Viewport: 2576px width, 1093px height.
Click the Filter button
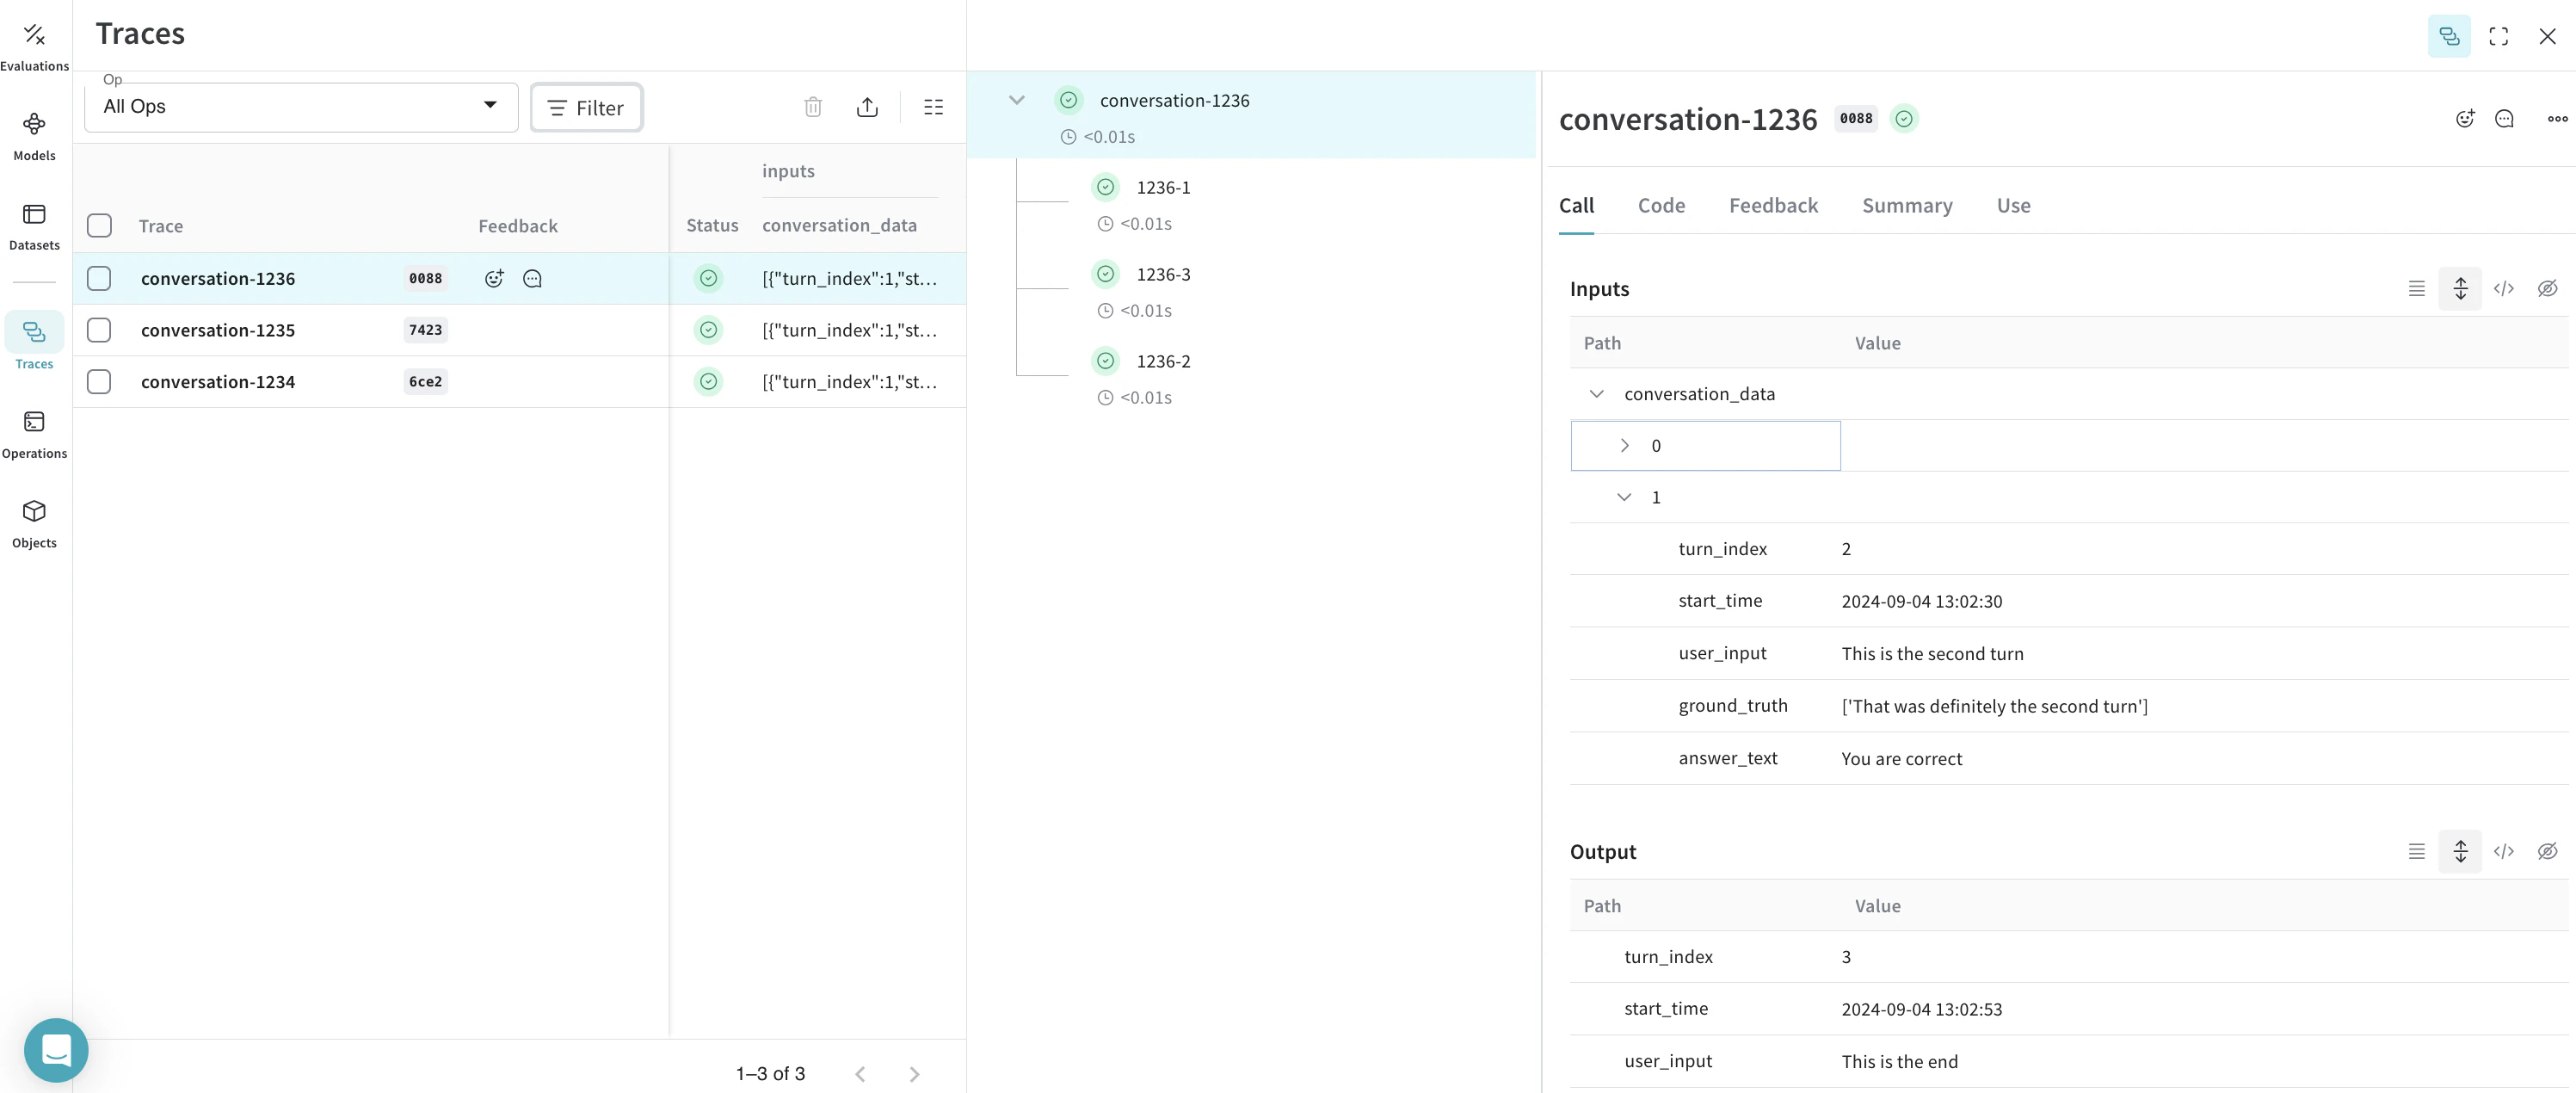586,108
